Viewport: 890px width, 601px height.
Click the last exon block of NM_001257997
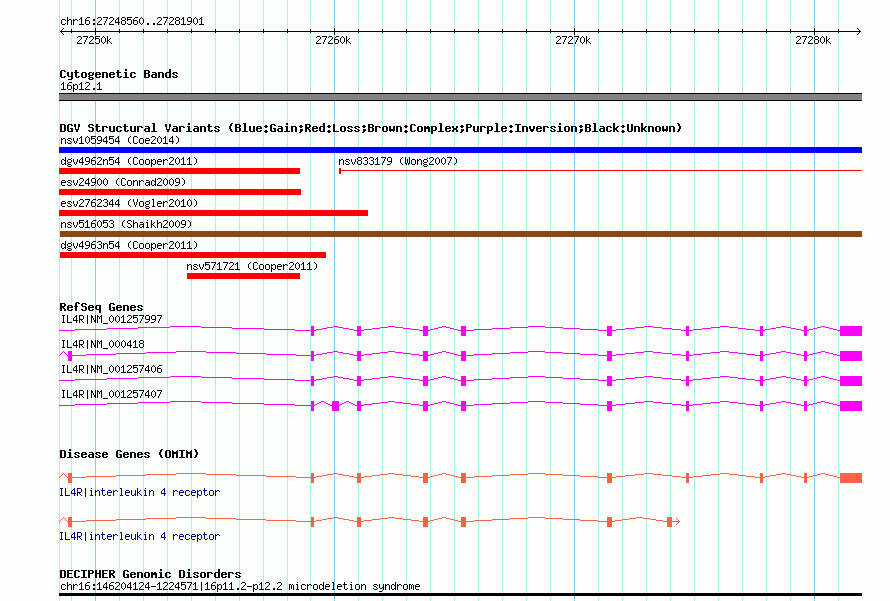[x=851, y=331]
